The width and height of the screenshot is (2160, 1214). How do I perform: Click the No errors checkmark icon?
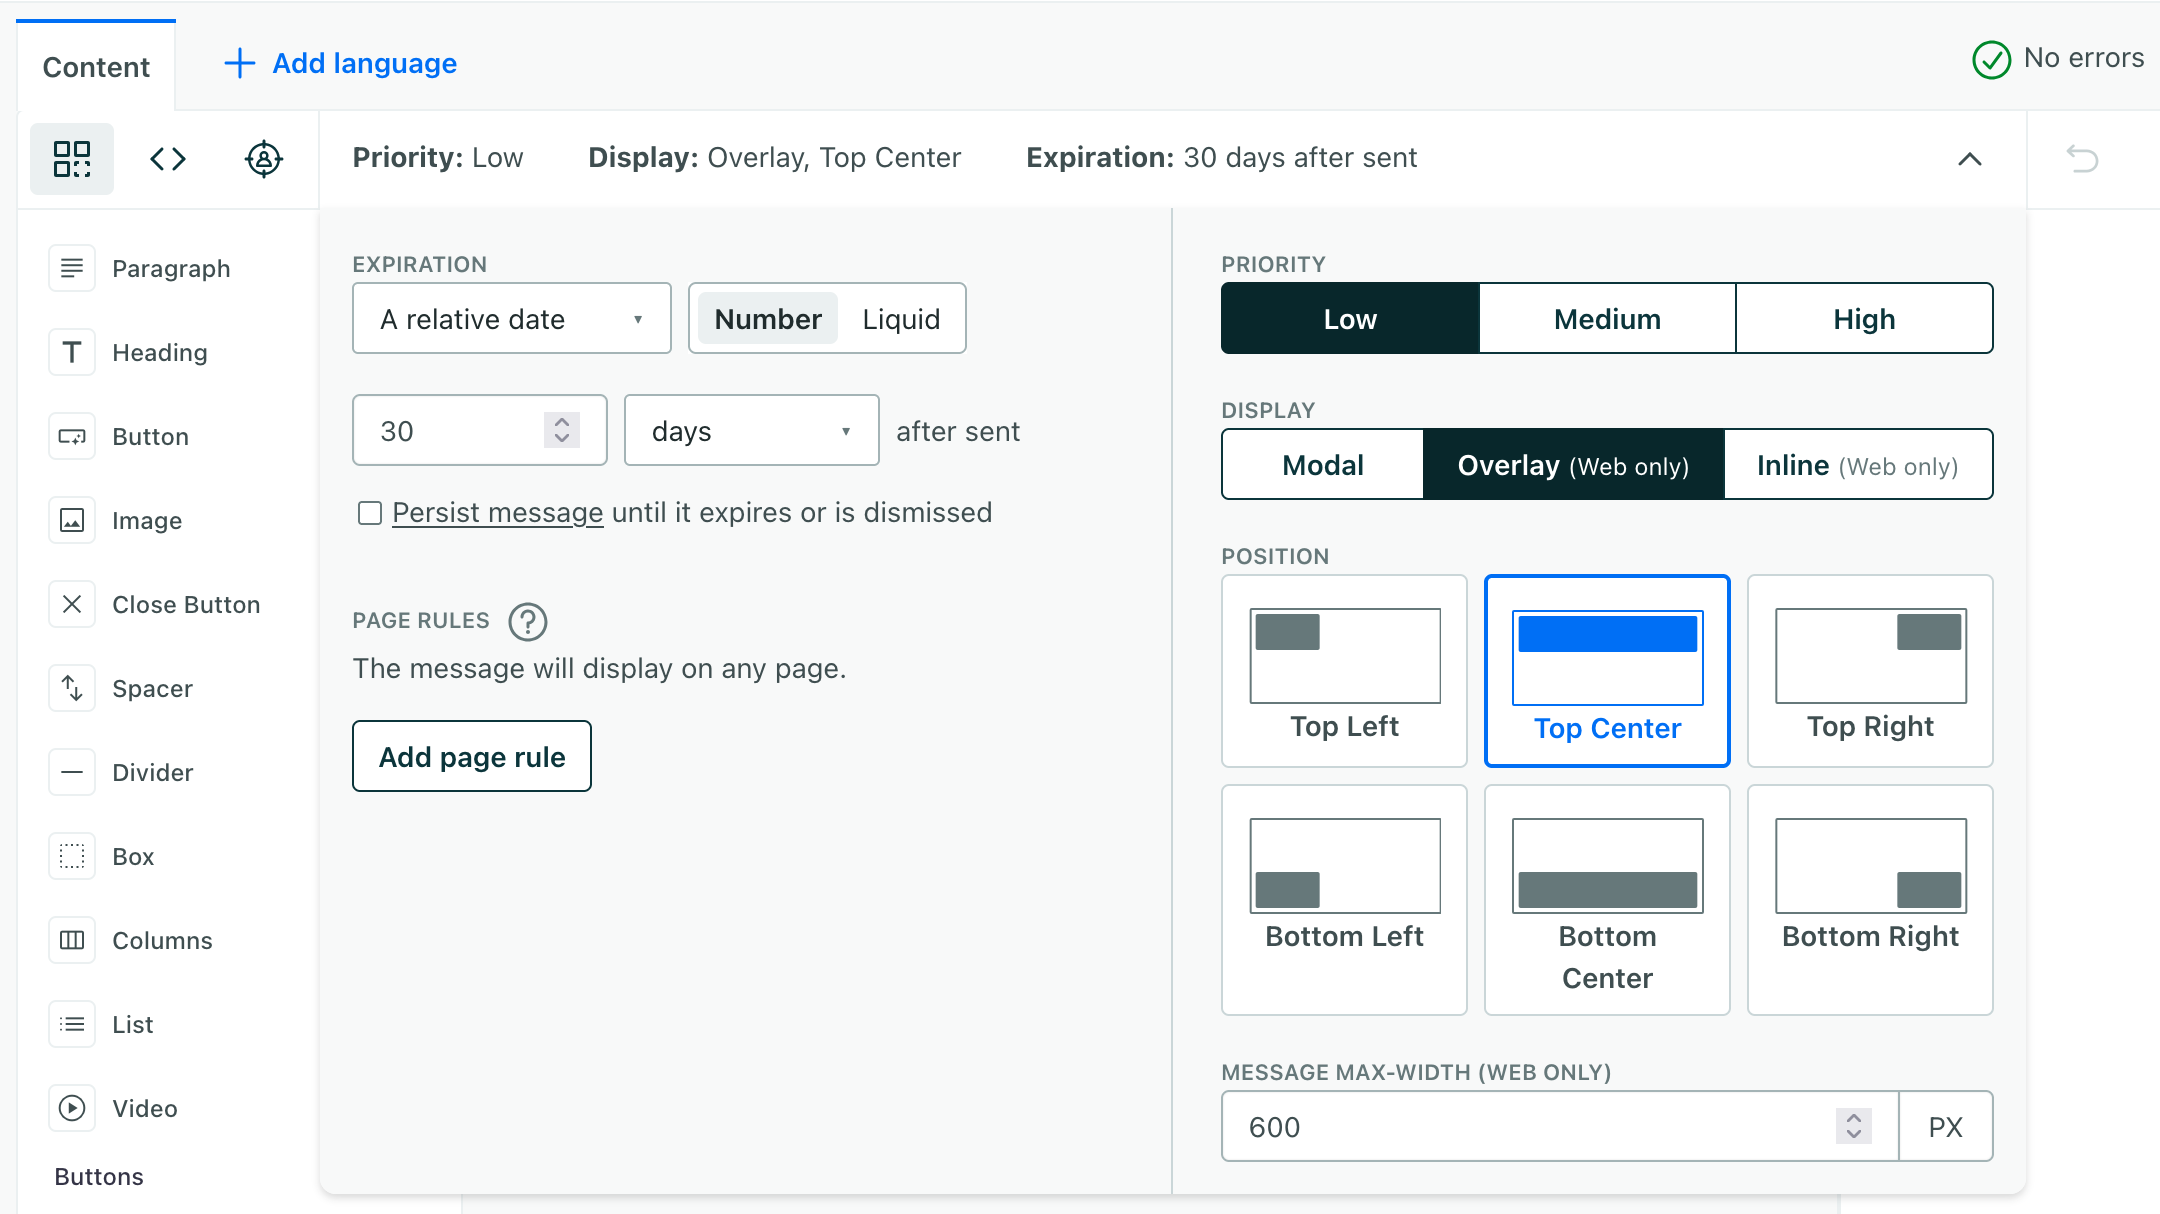[x=1991, y=60]
